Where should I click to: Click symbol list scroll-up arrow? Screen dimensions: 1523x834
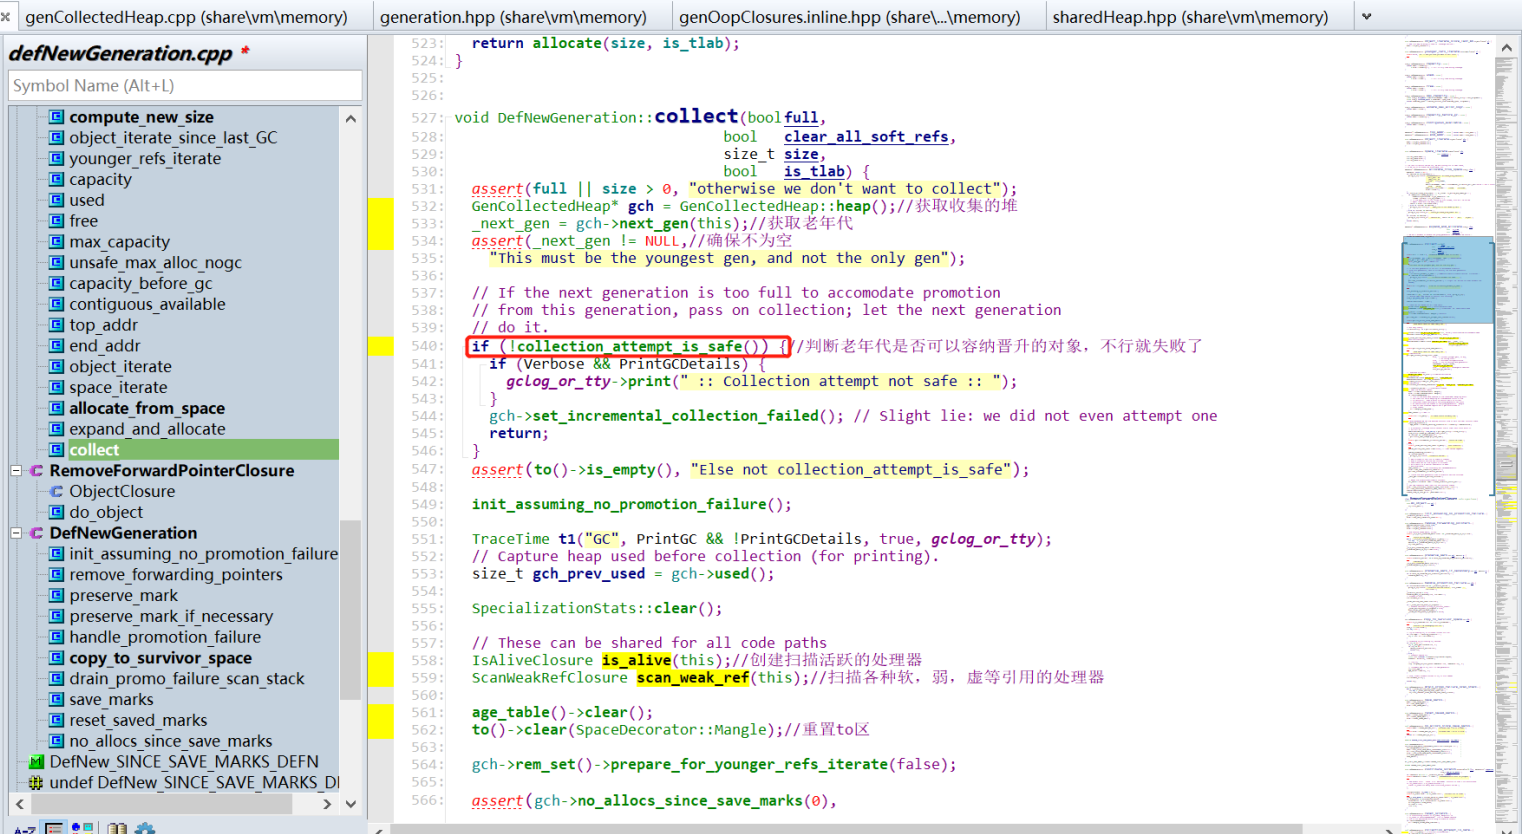tap(351, 118)
